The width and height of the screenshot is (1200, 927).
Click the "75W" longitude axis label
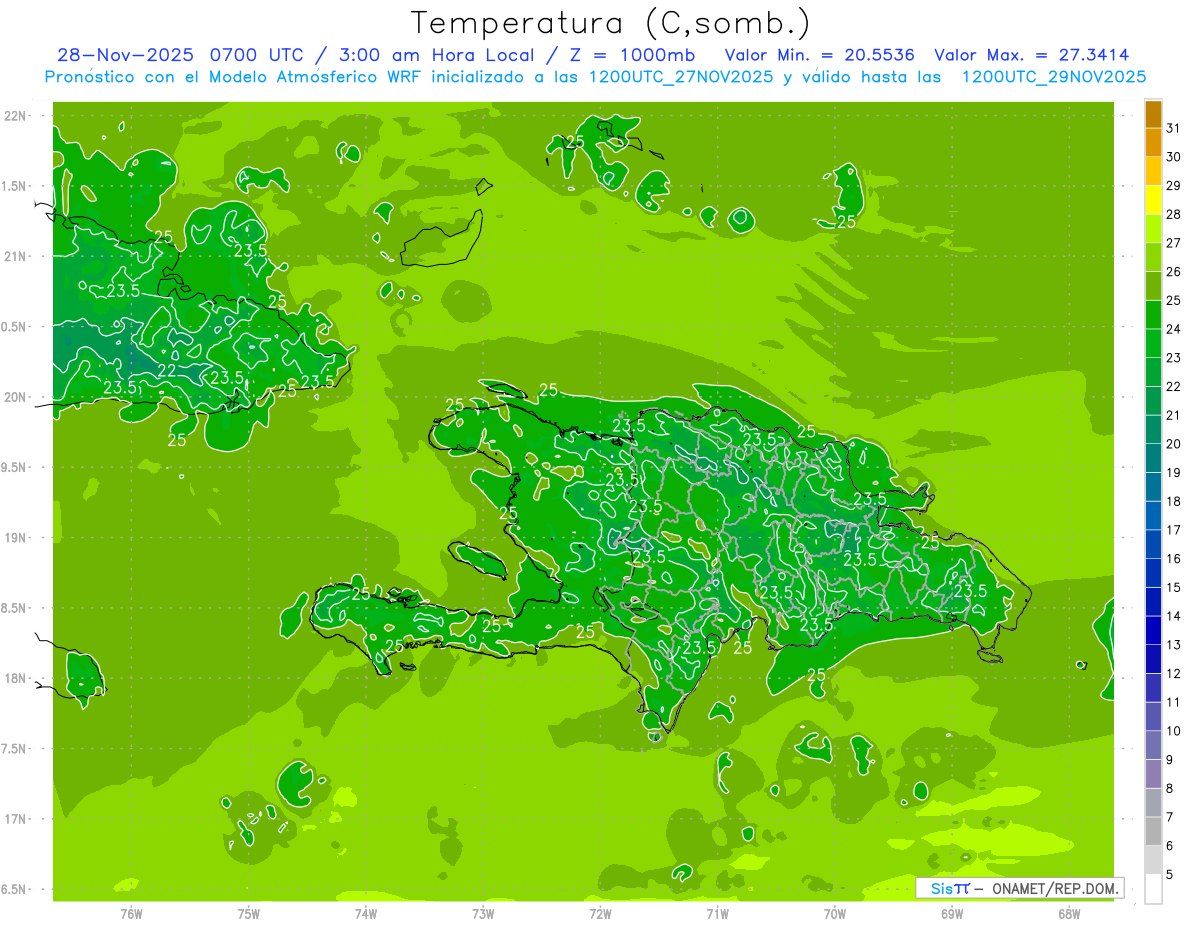[x=249, y=913]
